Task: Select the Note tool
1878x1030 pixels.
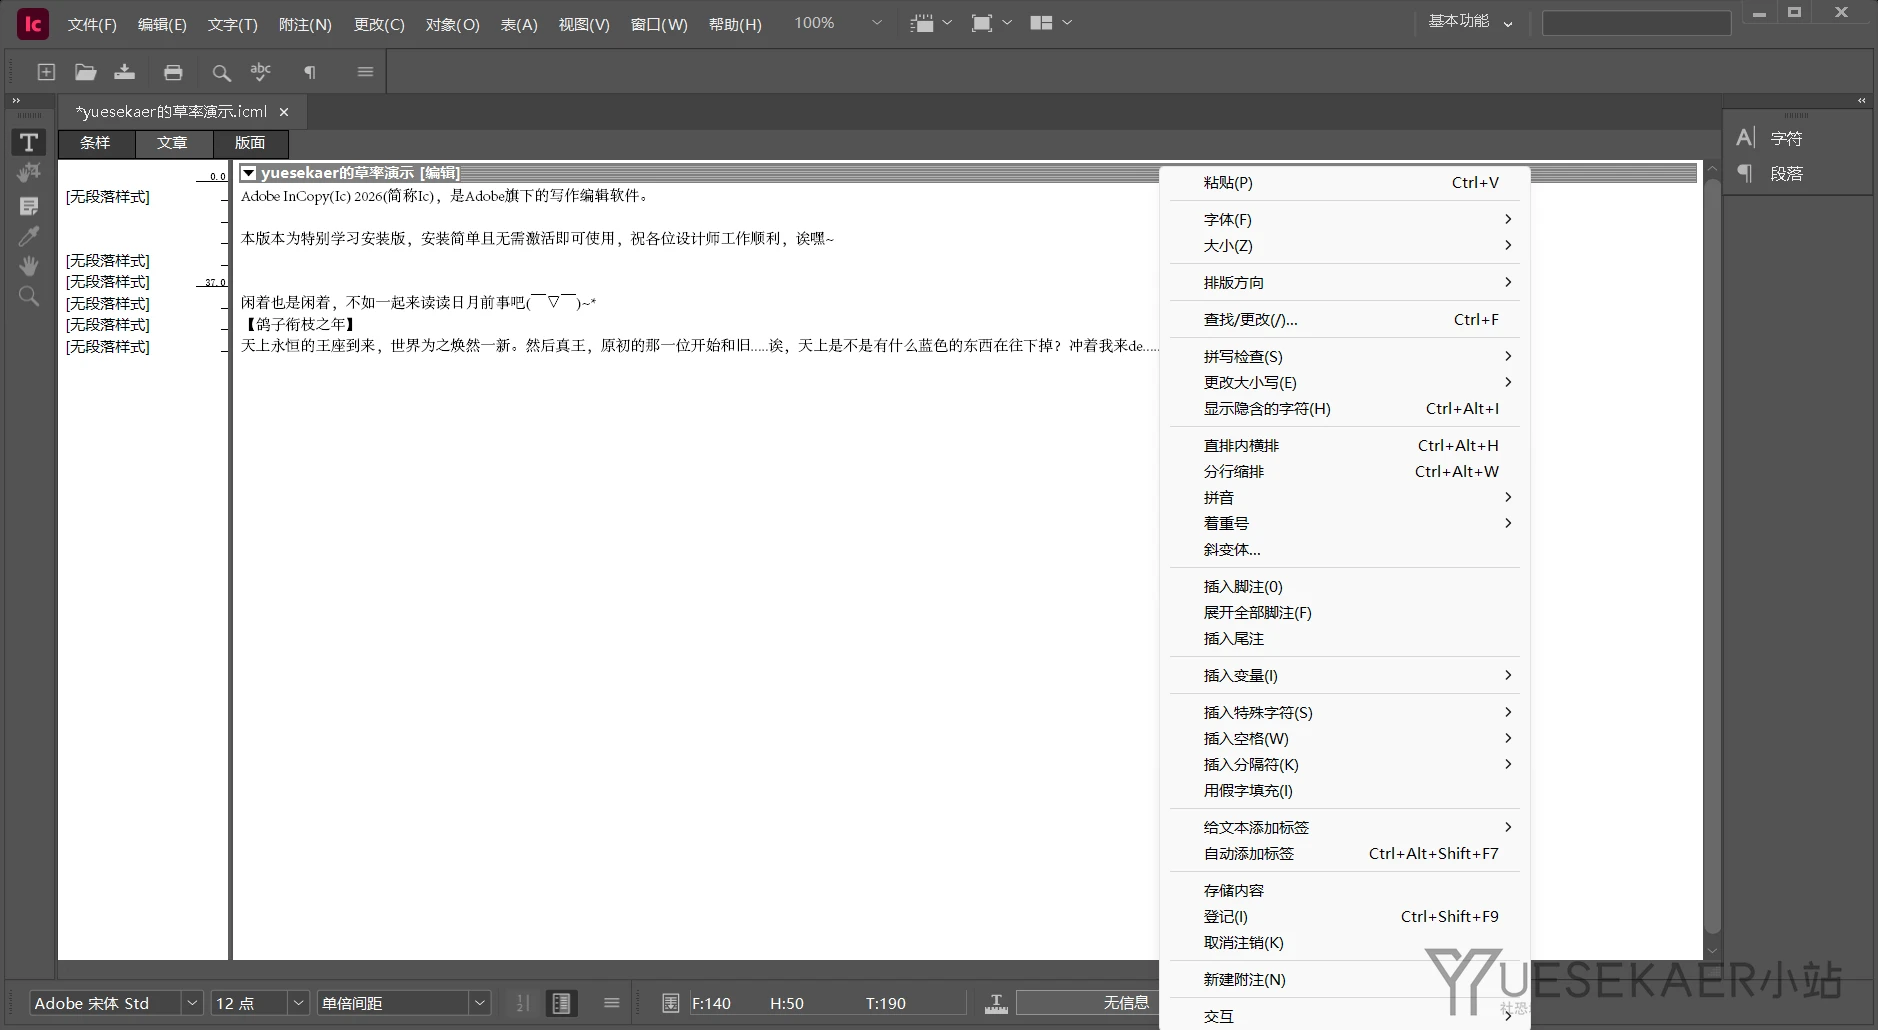Action: click(29, 206)
